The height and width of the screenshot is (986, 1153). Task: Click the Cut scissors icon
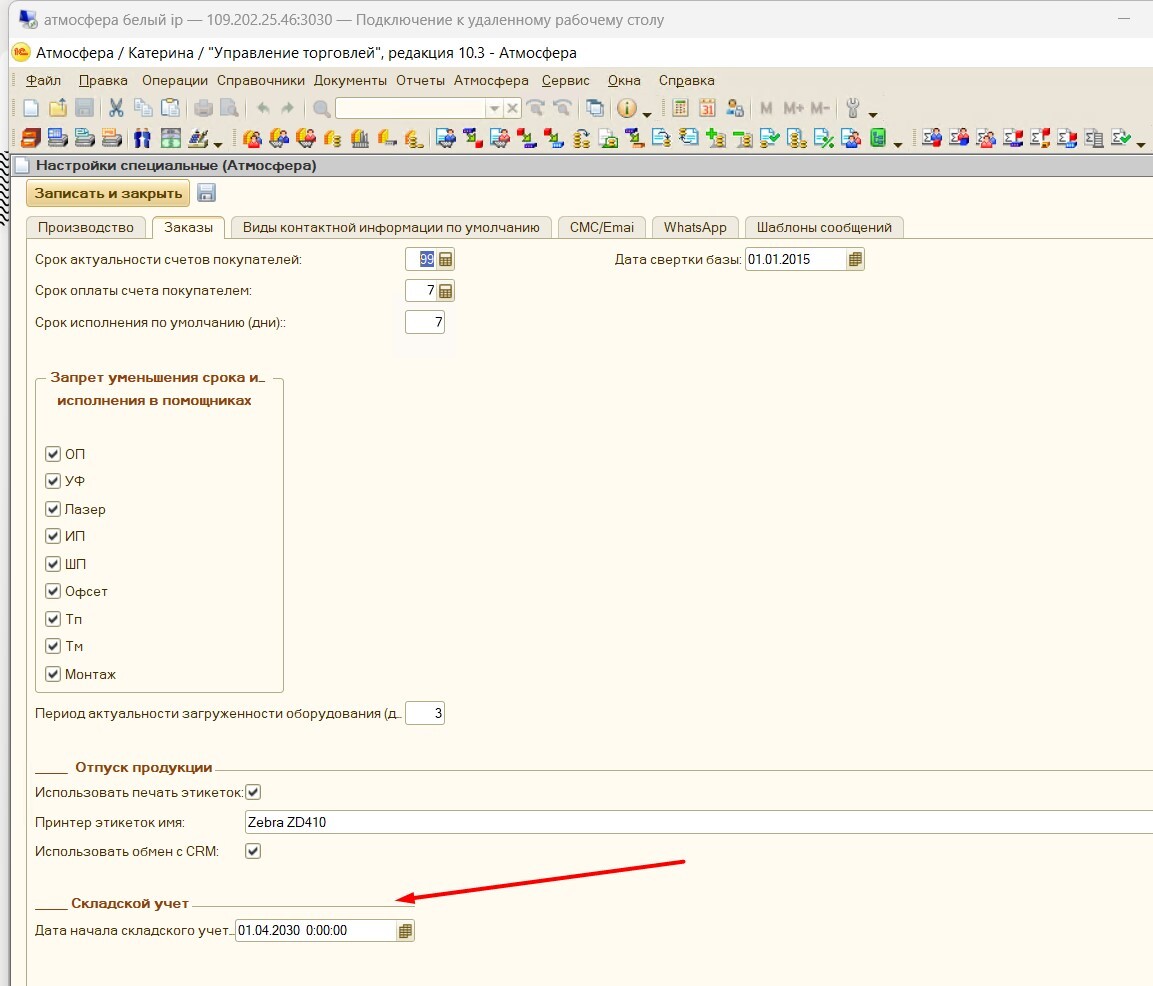pos(116,109)
